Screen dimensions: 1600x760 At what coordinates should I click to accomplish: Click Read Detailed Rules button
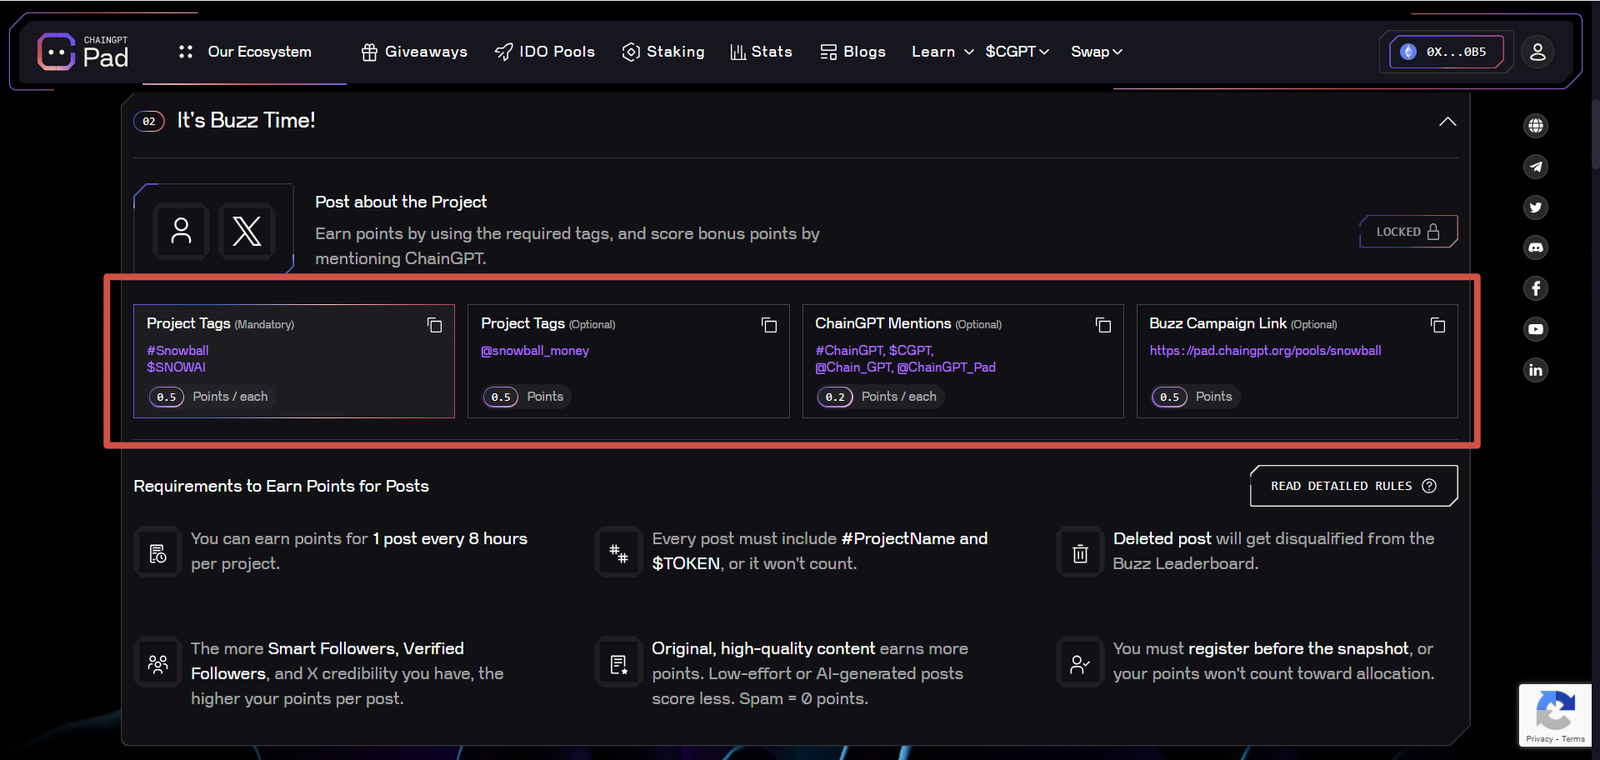coord(1352,486)
